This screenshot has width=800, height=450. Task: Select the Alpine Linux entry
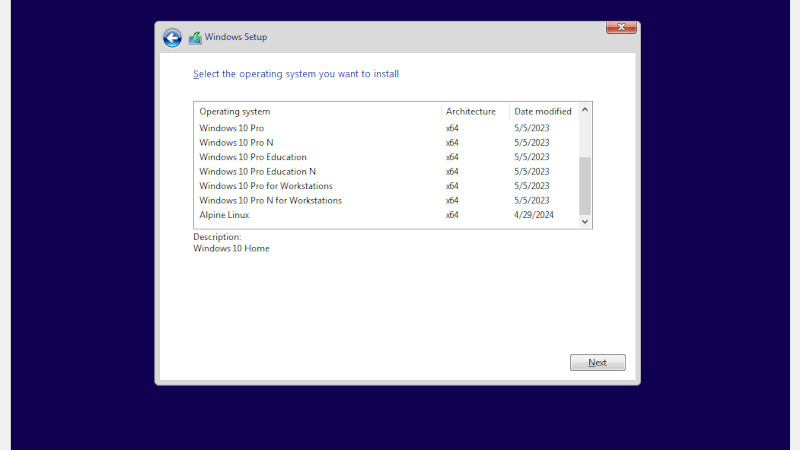tap(224, 215)
